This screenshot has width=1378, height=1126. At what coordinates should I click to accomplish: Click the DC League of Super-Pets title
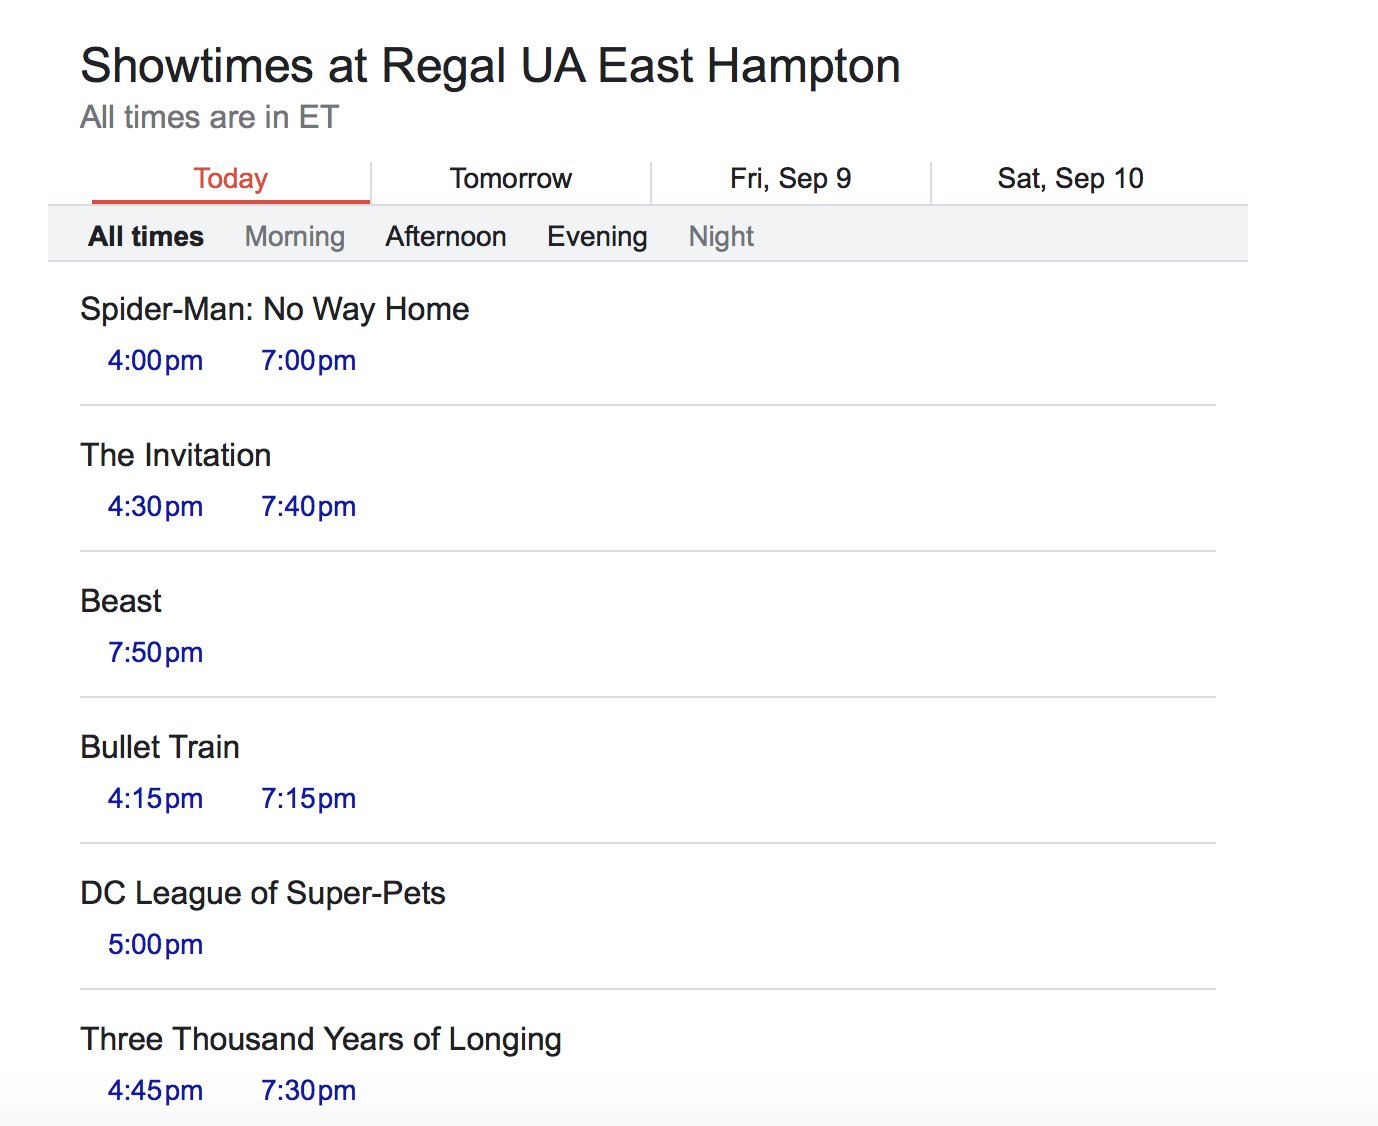tap(263, 893)
